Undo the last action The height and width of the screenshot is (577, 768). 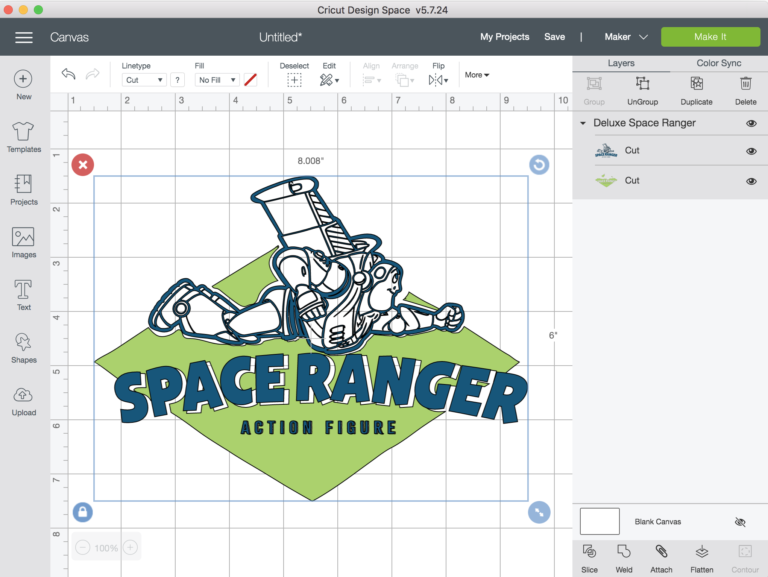coord(69,74)
